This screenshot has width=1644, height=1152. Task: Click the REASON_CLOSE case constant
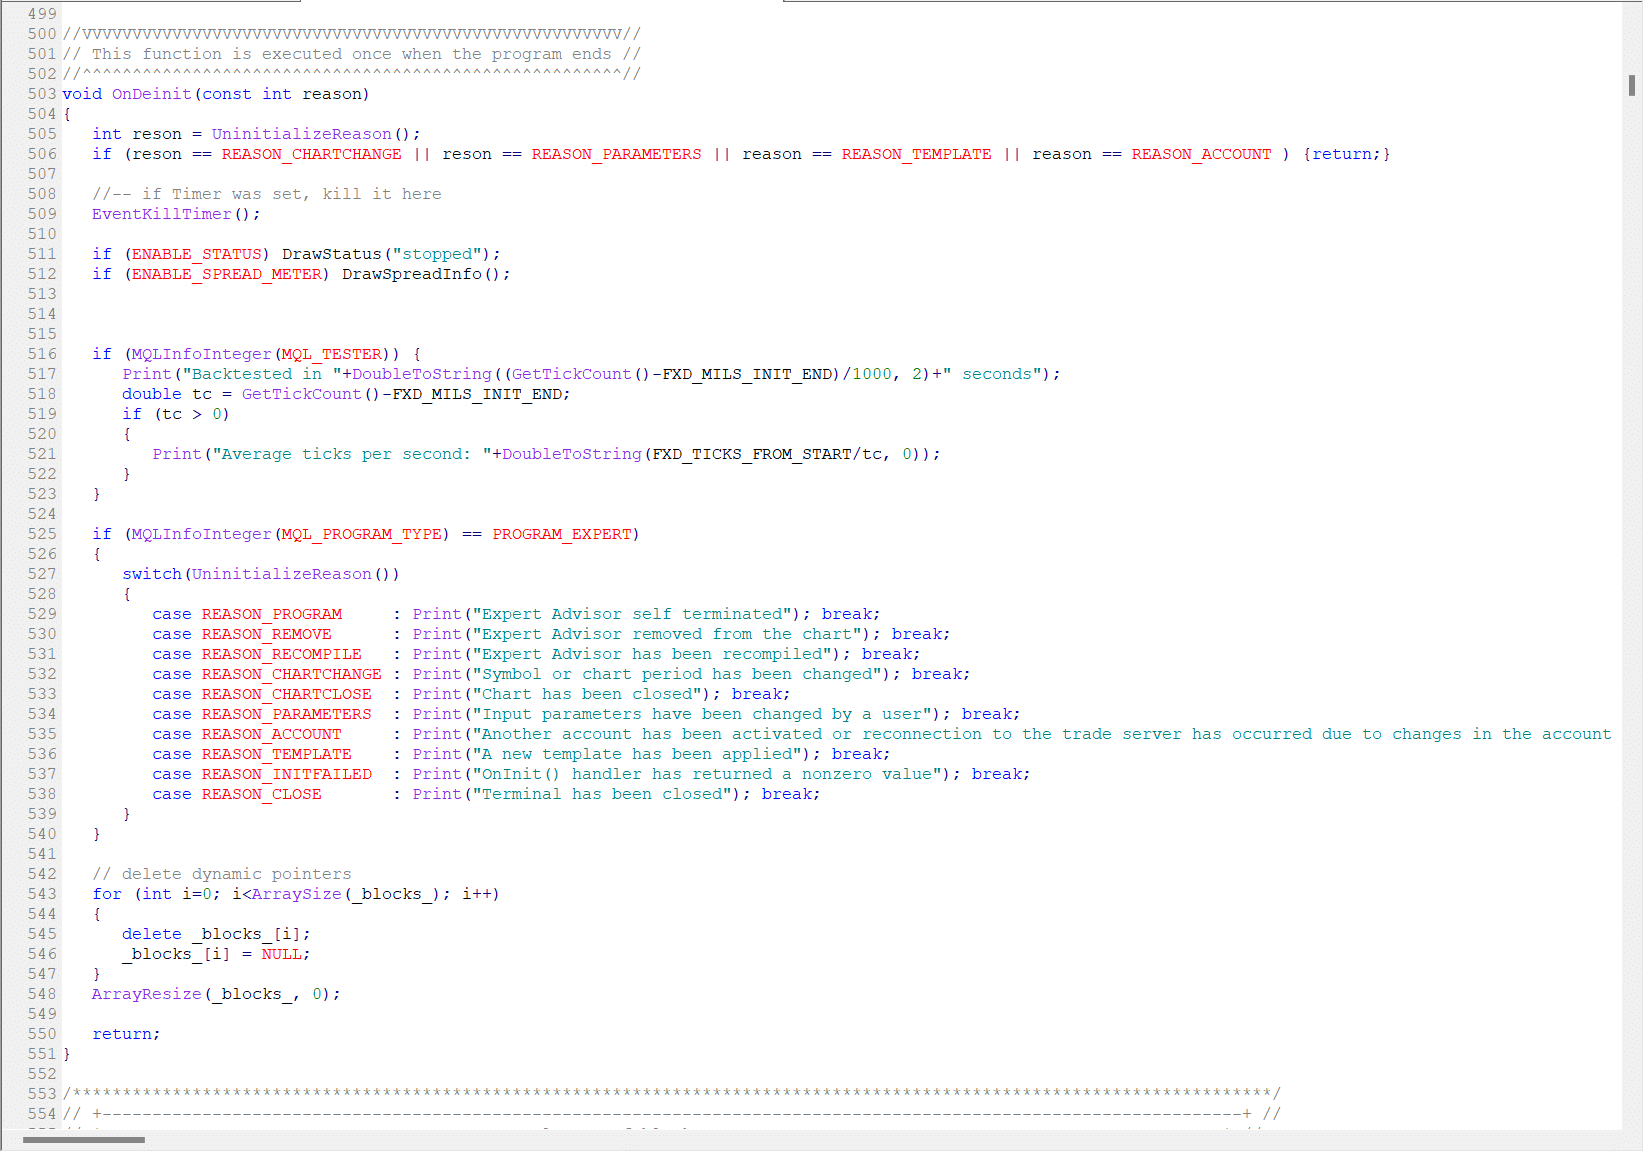click(x=261, y=794)
